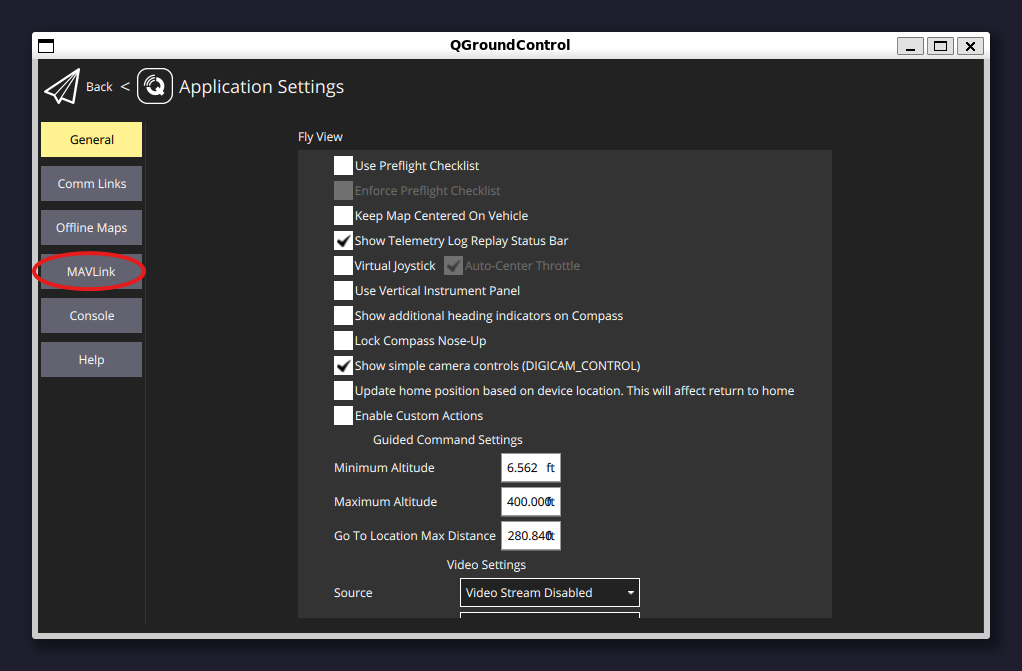The image size is (1022, 671).
Task: Edit the Minimum Altitude field
Action: (x=531, y=468)
